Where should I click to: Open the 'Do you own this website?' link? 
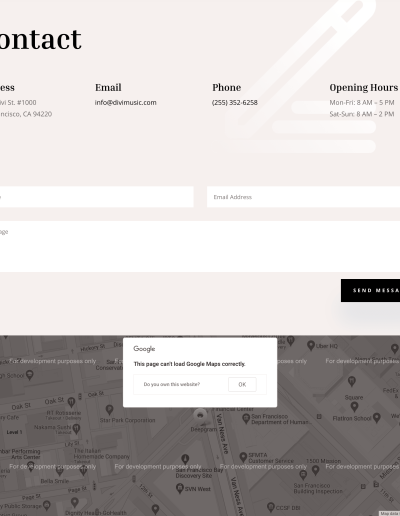point(172,384)
